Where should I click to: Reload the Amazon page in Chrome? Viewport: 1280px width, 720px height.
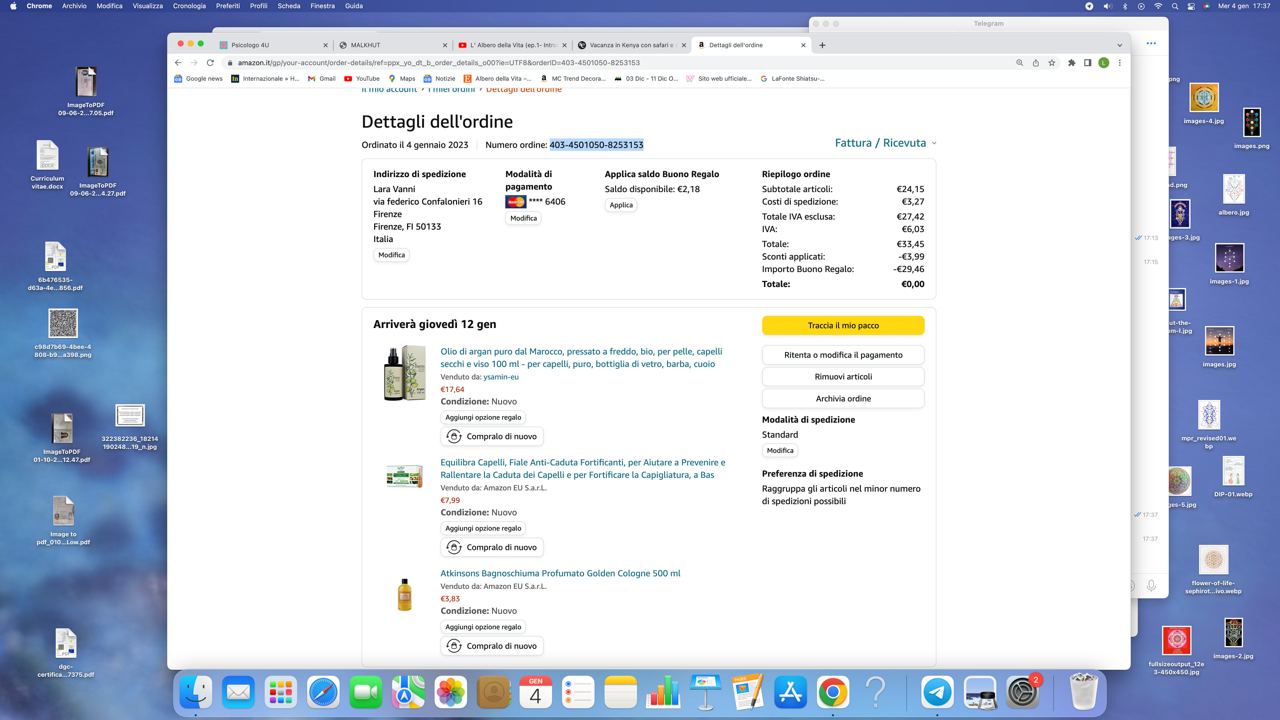(210, 63)
